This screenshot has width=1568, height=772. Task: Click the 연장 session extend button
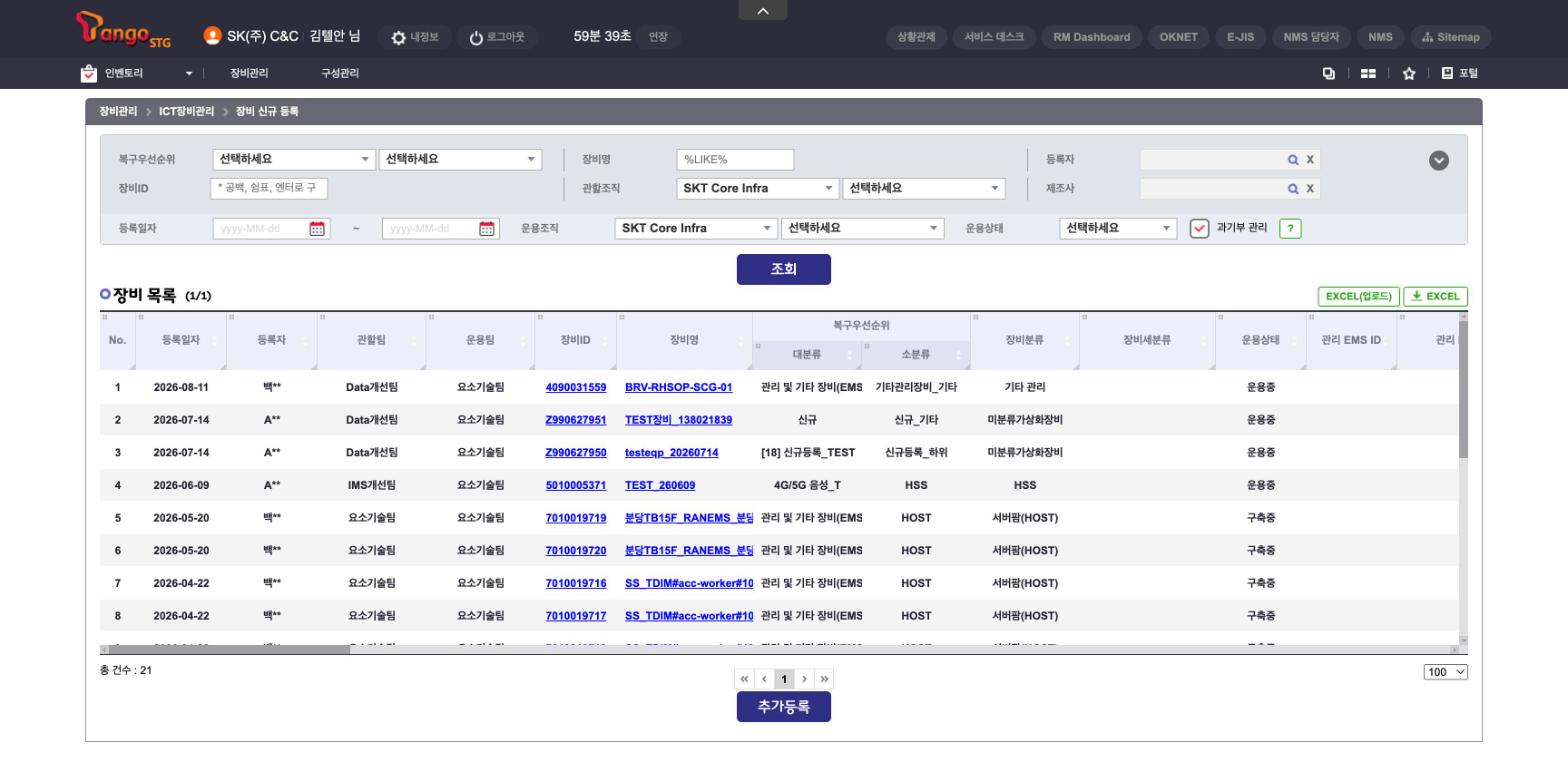(657, 37)
